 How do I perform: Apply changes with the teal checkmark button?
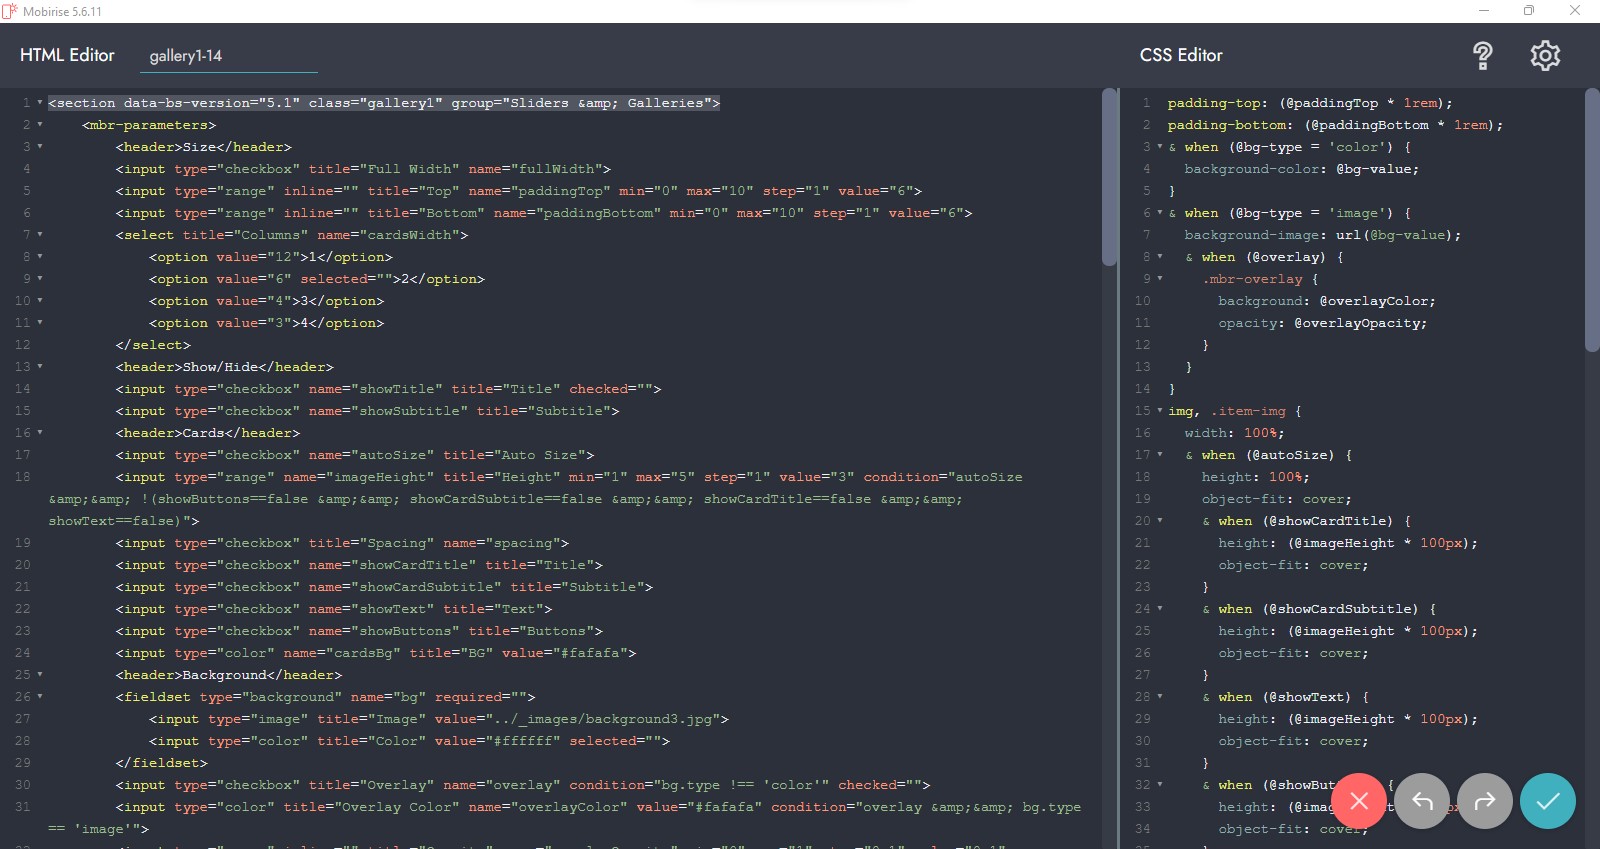click(x=1548, y=801)
